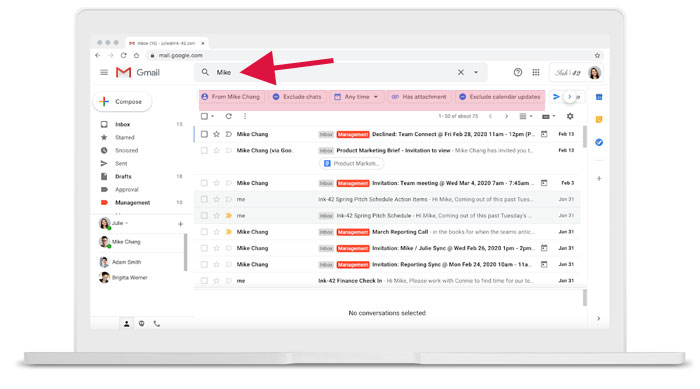The image size is (700, 389).
Task: Tick the select all checkbox
Action: 204,116
